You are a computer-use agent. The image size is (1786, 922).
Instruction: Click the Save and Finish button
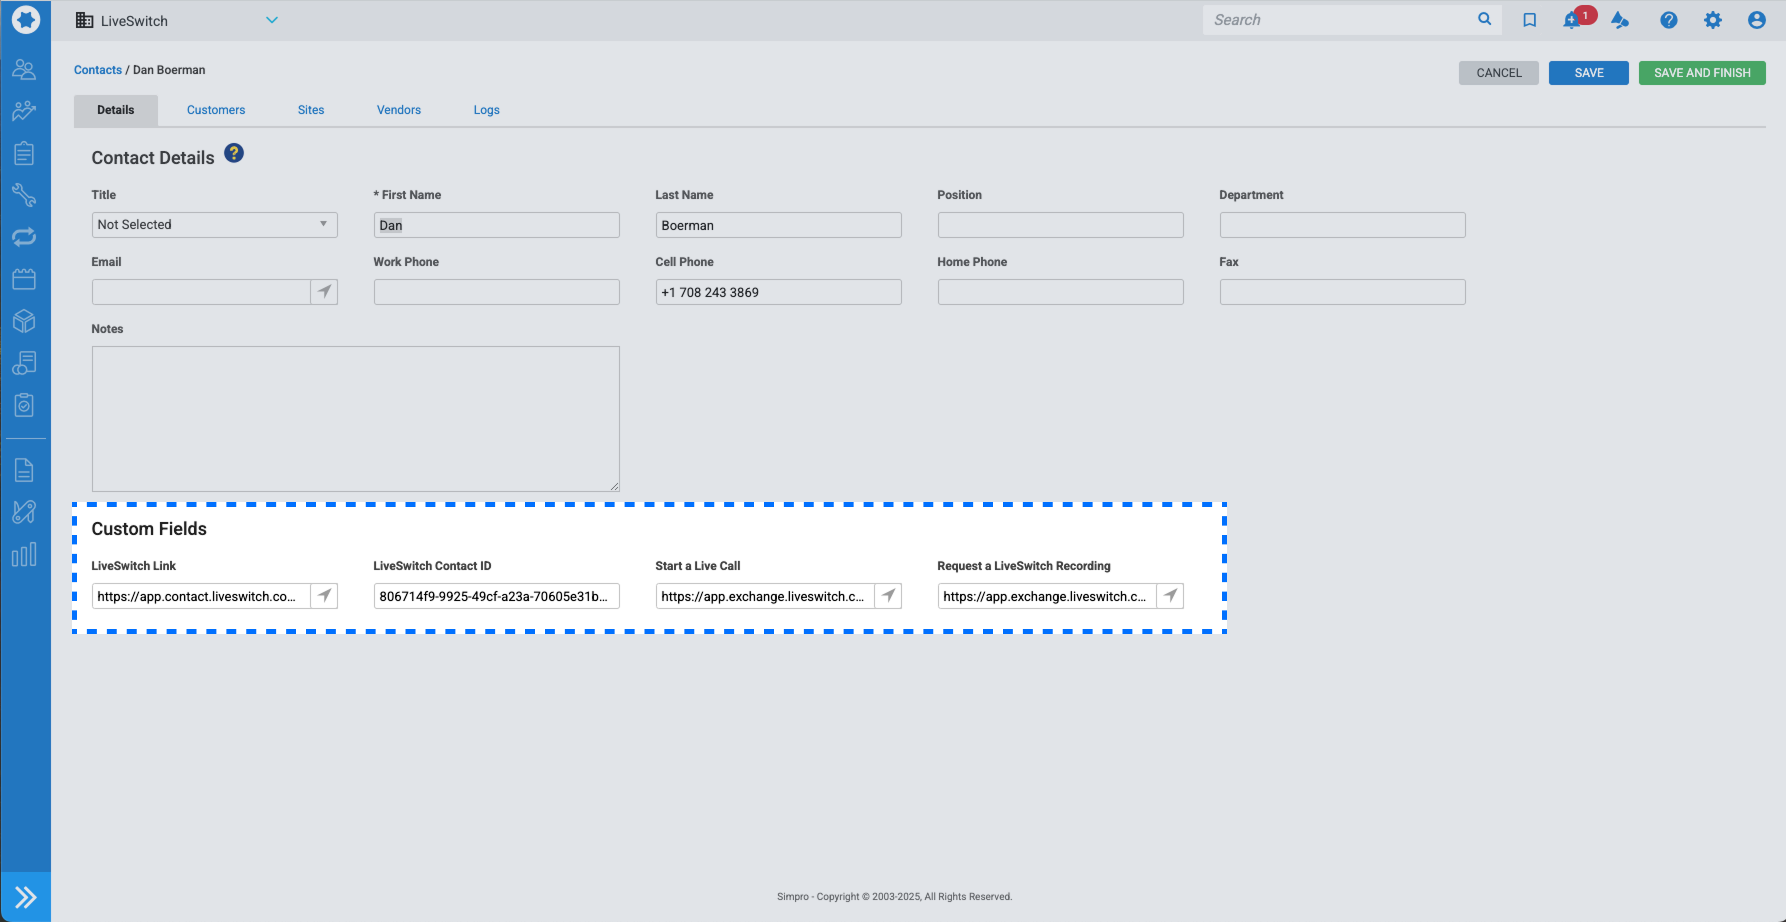point(1702,73)
